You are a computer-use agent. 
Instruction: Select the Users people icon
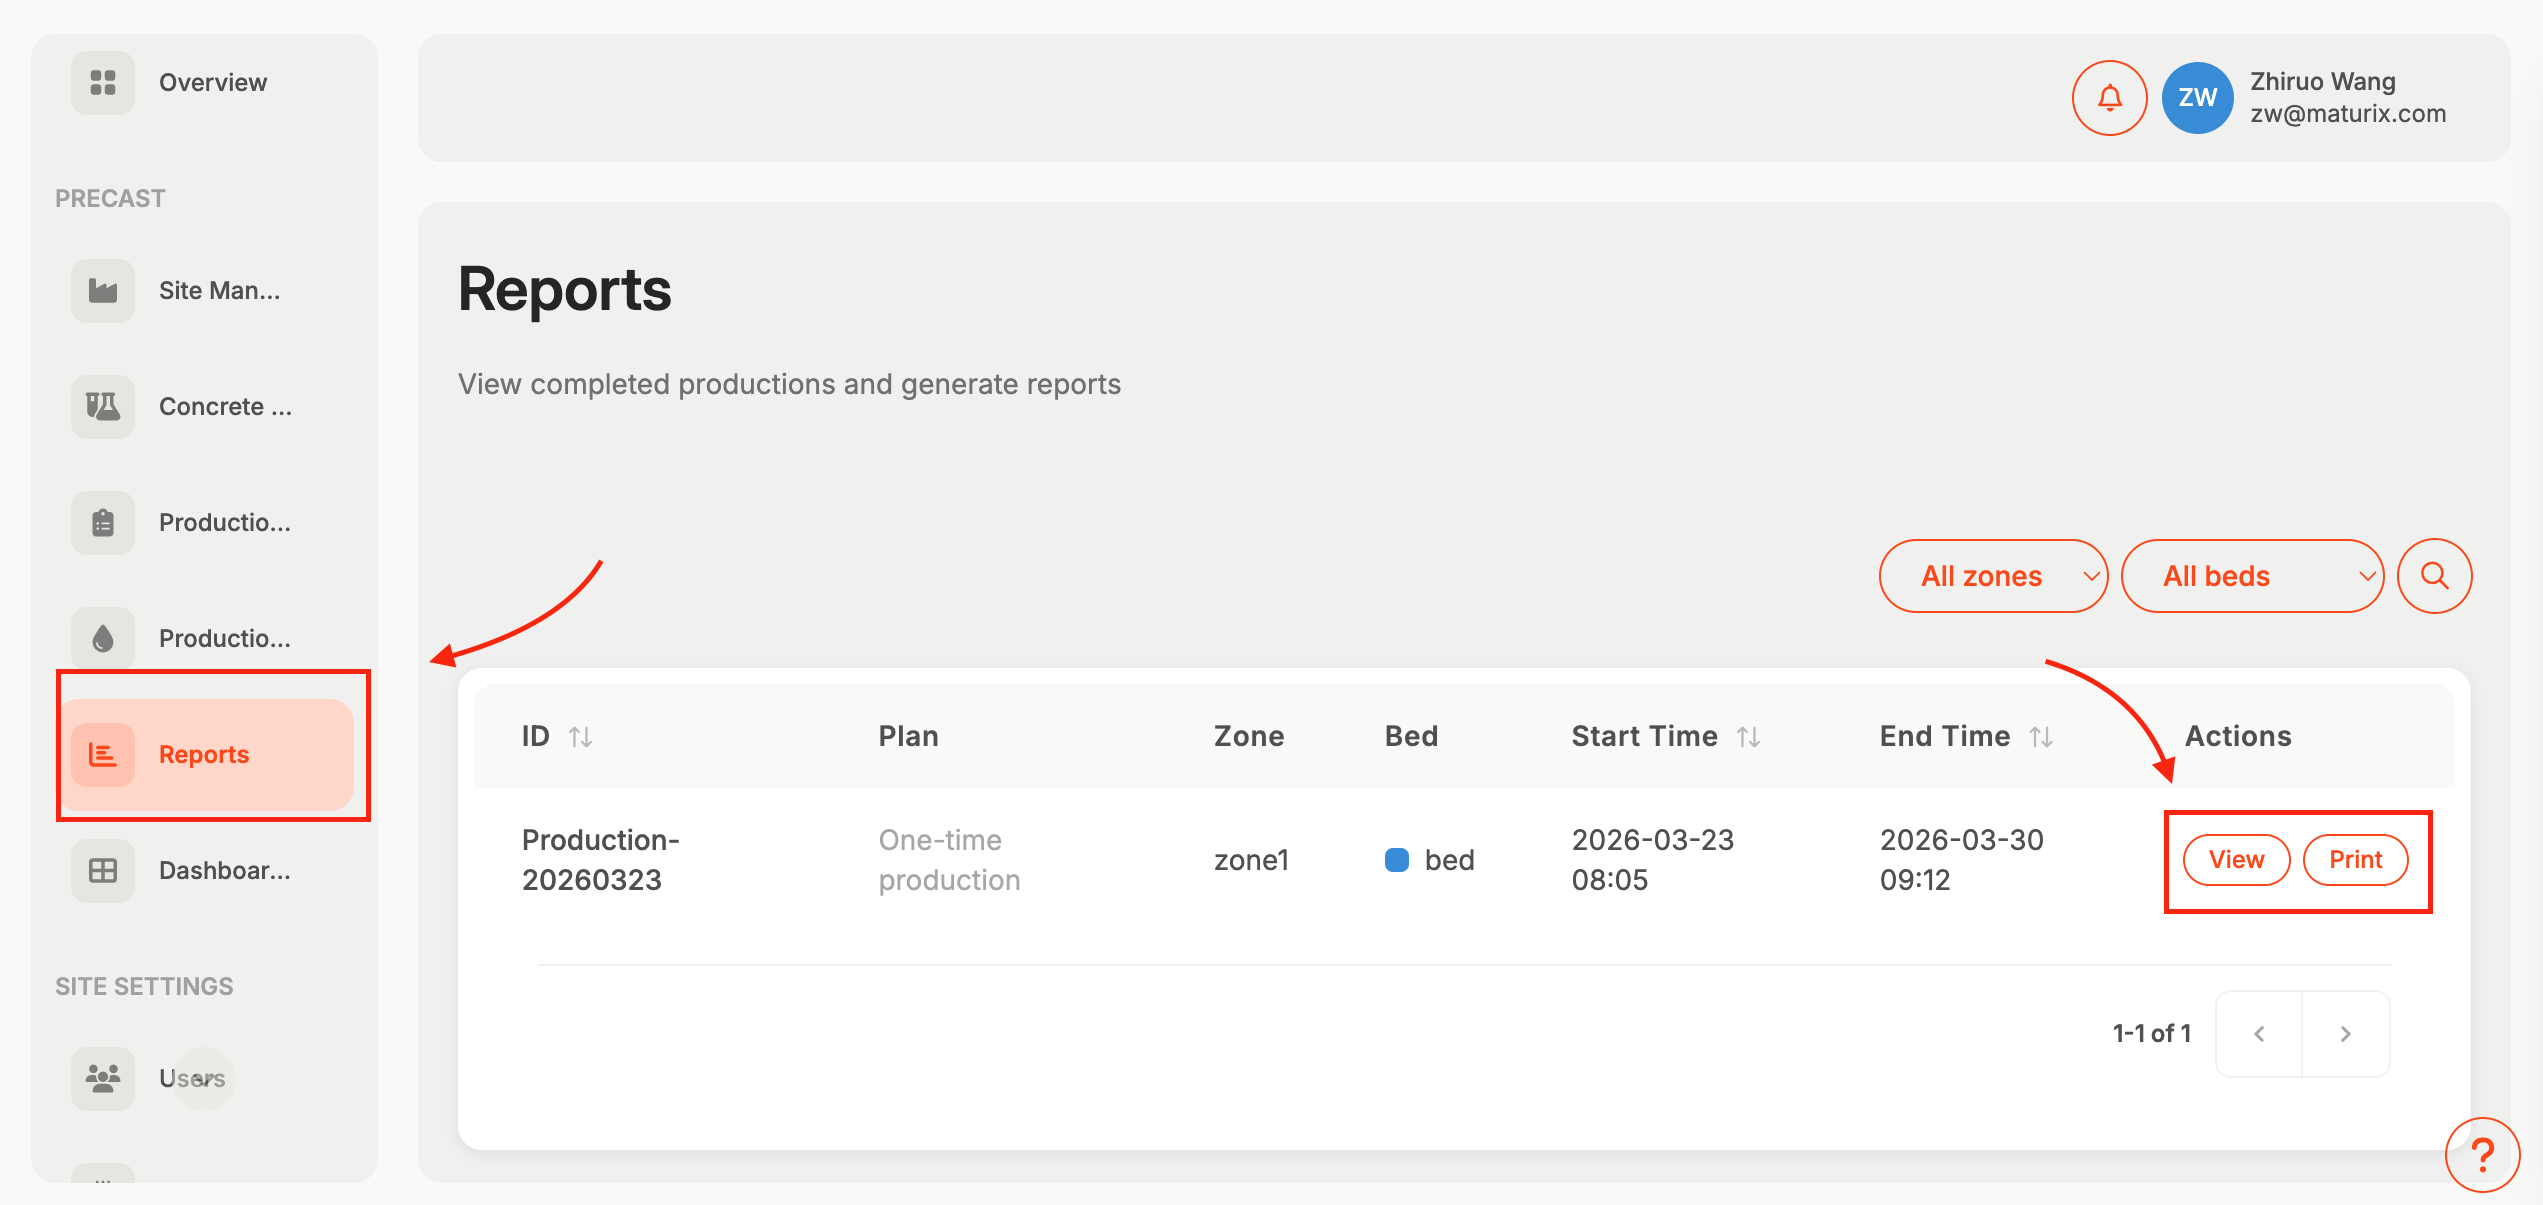[102, 1078]
